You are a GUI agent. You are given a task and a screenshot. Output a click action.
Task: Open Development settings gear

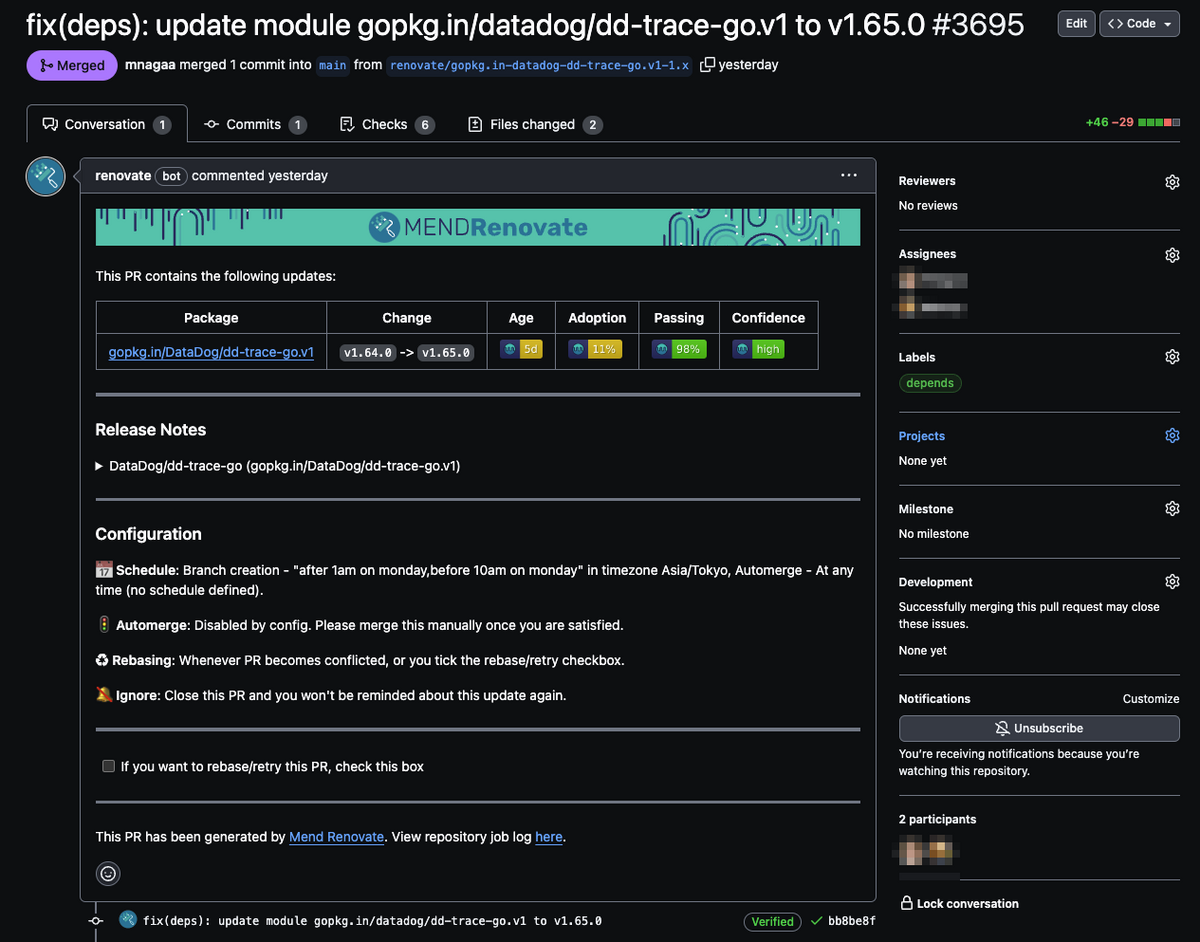pyautogui.click(x=1172, y=582)
